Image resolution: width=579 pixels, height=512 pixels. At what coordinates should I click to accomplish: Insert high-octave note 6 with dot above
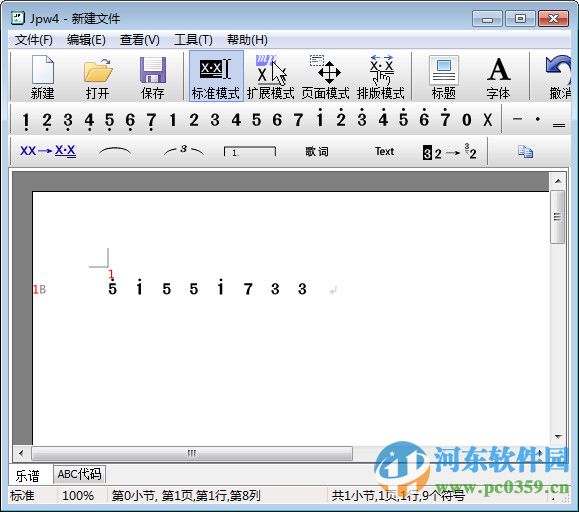click(424, 119)
